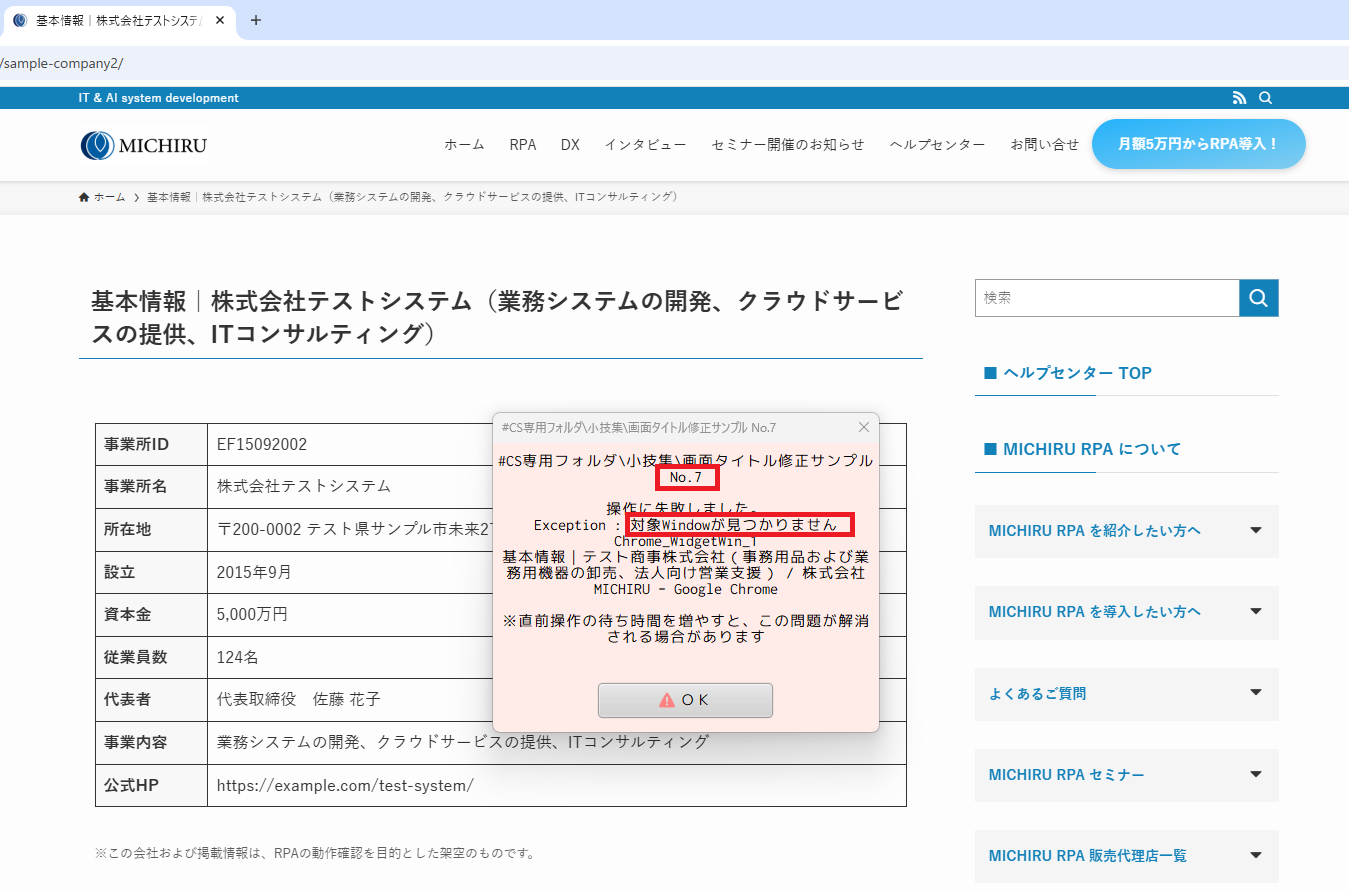Click the ホーム breadcrumb link
Image resolution: width=1349 pixels, height=890 pixels.
[109, 197]
